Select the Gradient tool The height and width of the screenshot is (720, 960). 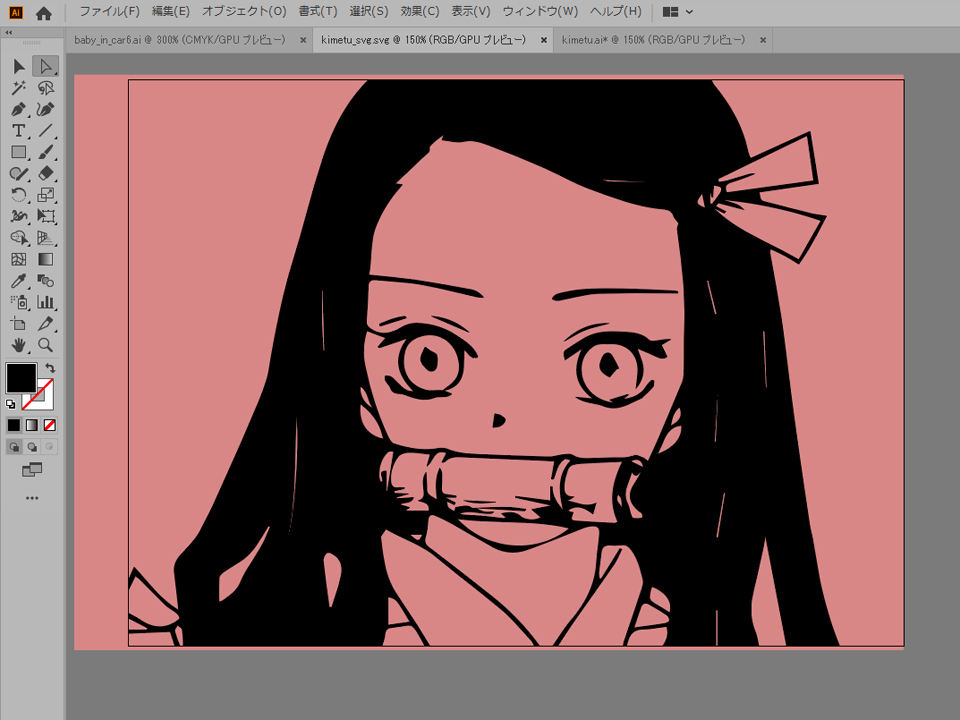coord(45,260)
